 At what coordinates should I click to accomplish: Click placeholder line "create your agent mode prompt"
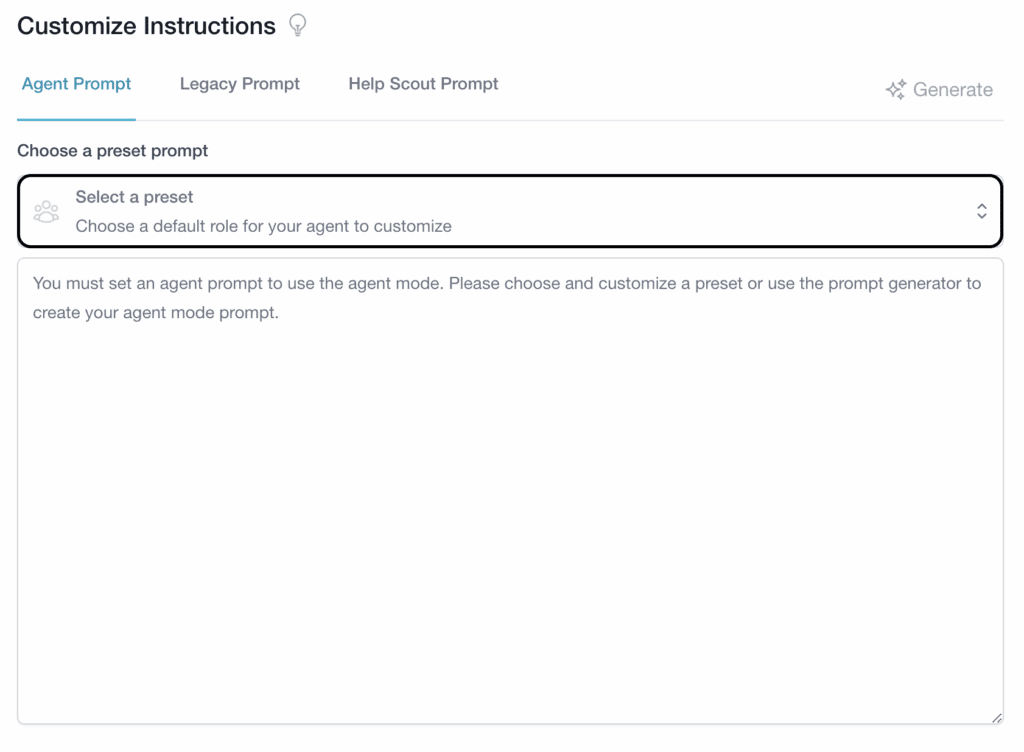pyautogui.click(x=155, y=312)
